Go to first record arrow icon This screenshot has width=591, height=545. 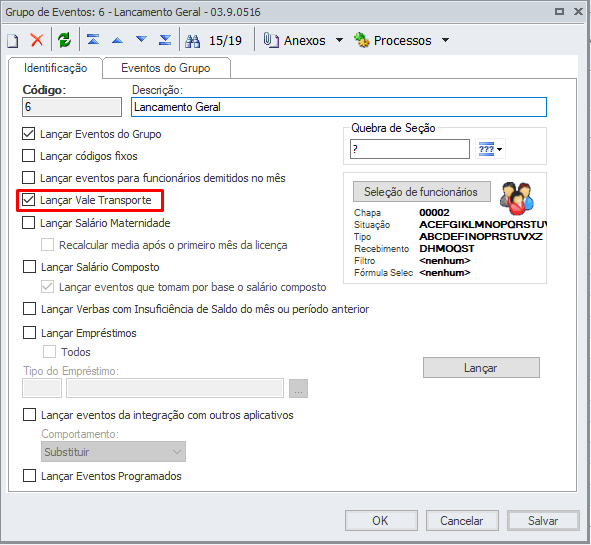coord(93,40)
